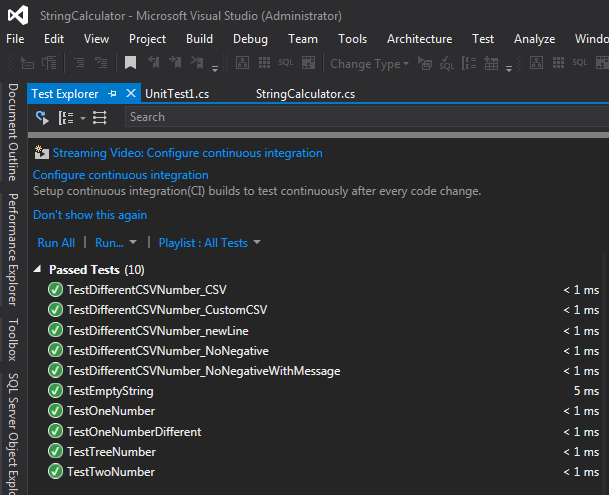609x495 pixels.
Task: Toggle the Test Explorer pin (auto hide)
Action: click(x=112, y=94)
